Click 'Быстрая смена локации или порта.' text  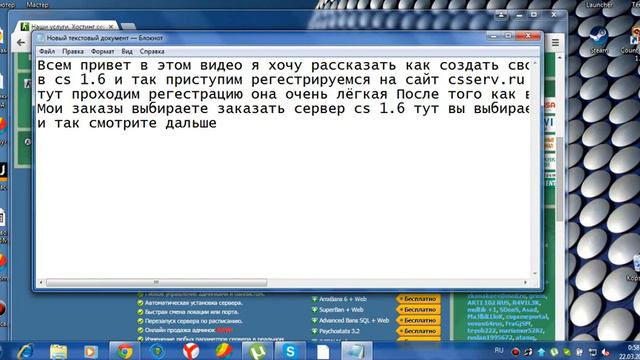tap(191, 312)
